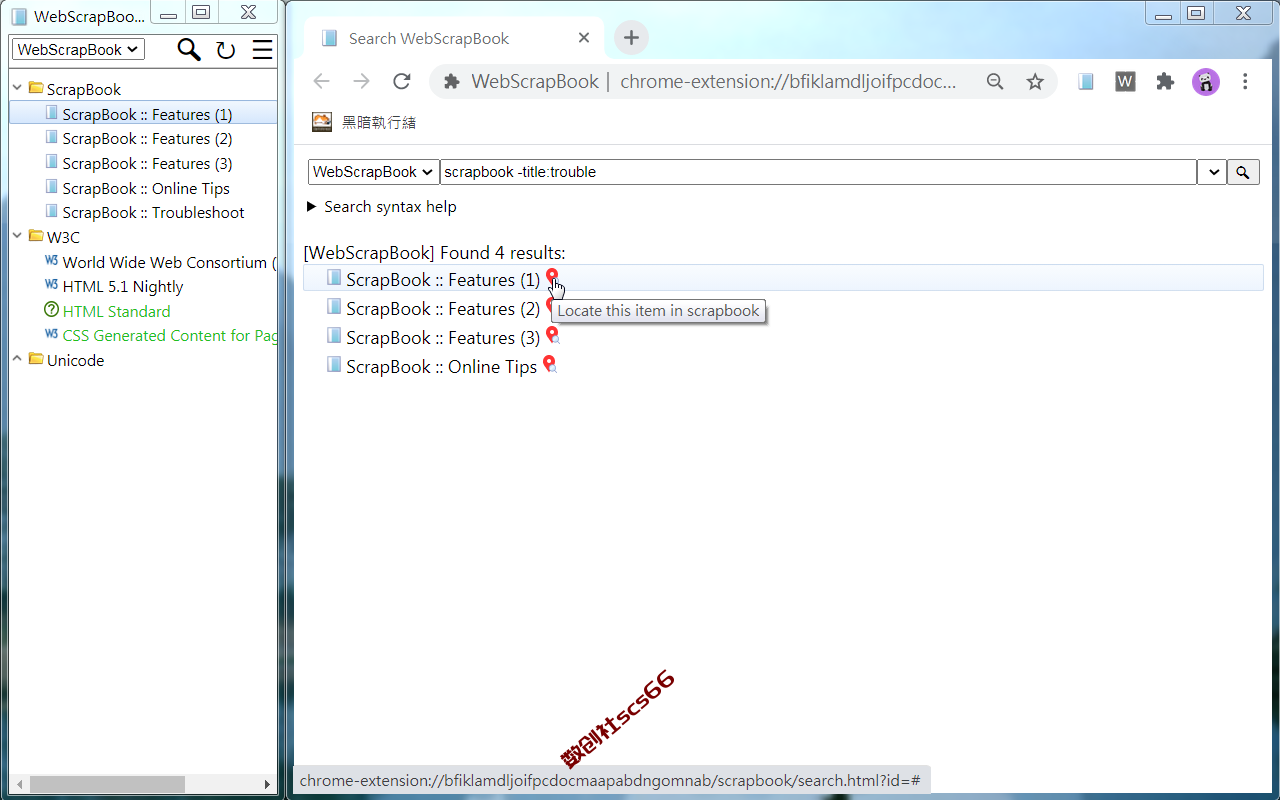Click the sidebar horizontal scrollbar thumb
Screen dimensions: 1280x800
point(107,784)
